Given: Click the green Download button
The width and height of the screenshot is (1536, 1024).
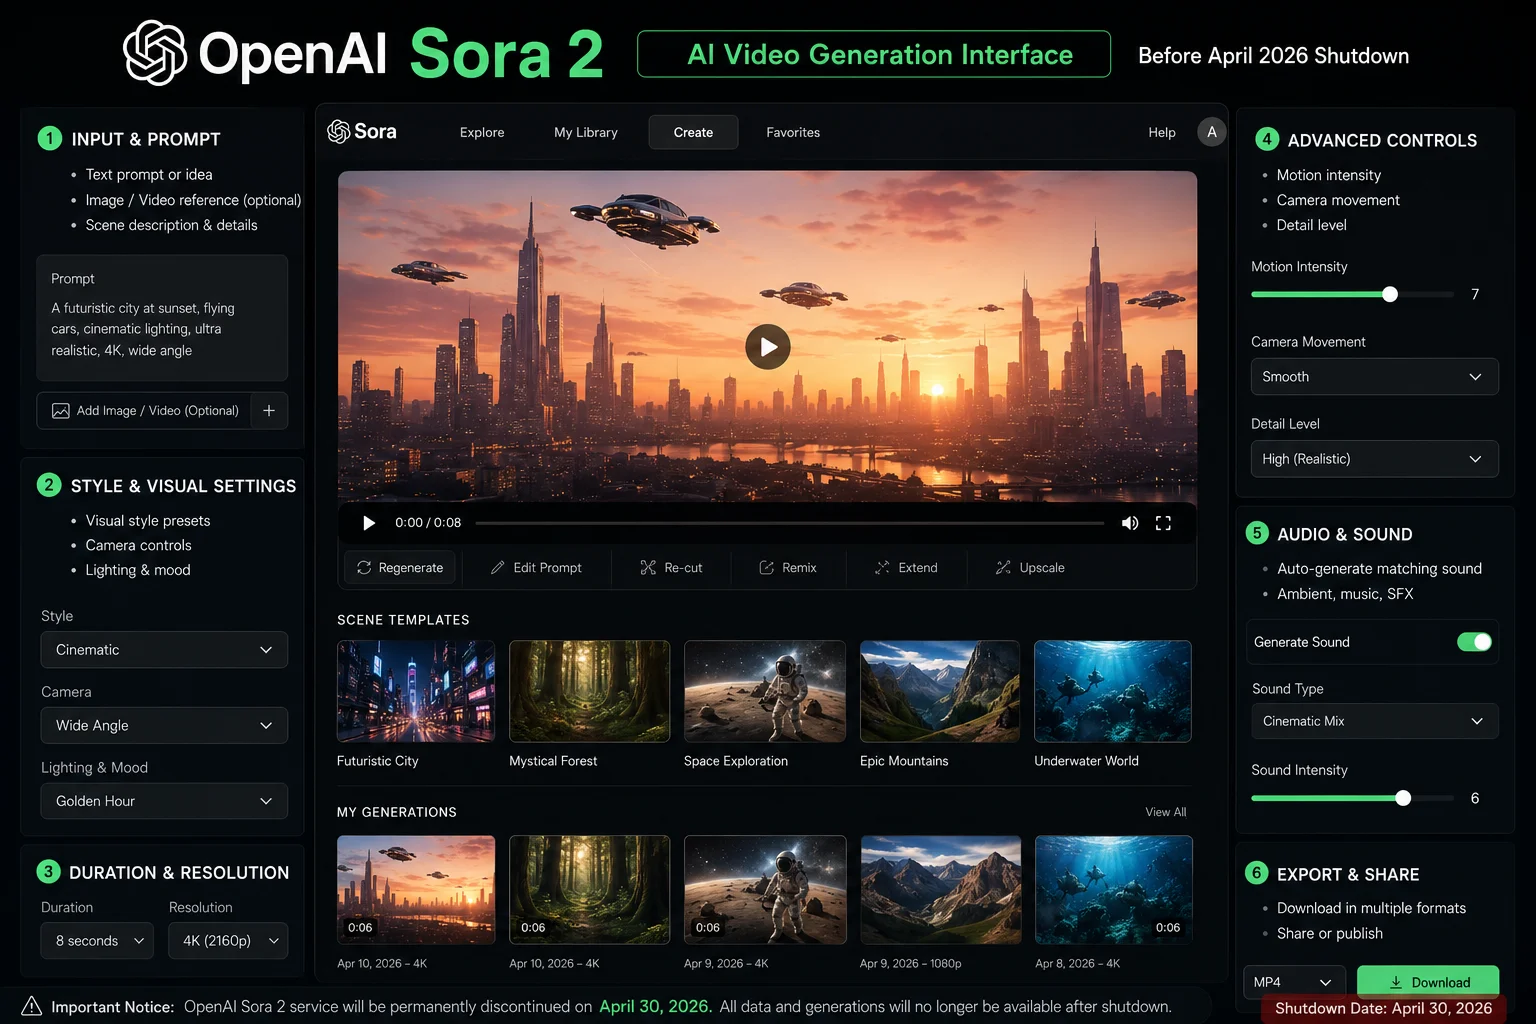Looking at the screenshot, I should 1428,982.
